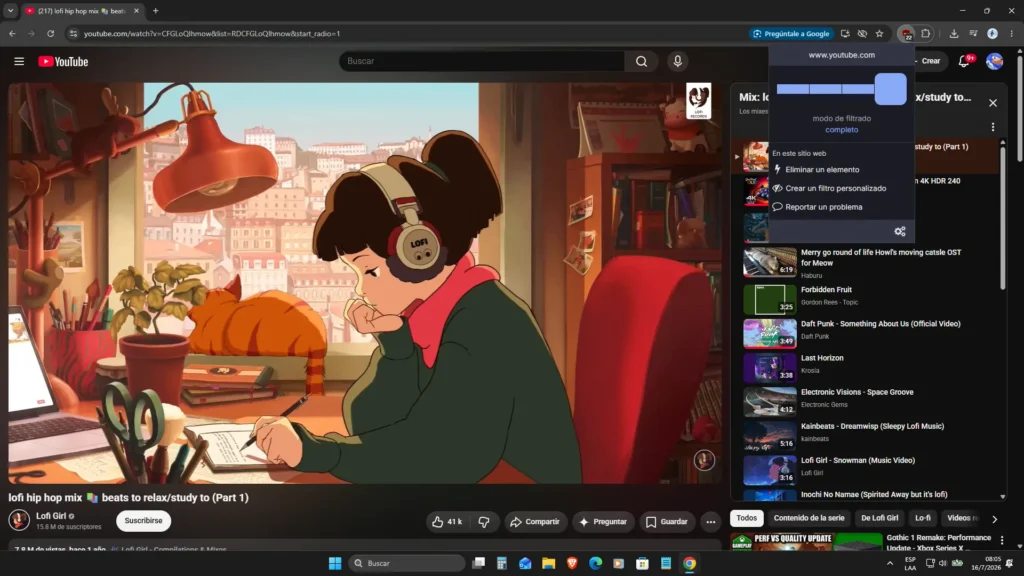The width and height of the screenshot is (1024, 576).
Task: Click the install app icon in address bar
Action: click(845, 33)
